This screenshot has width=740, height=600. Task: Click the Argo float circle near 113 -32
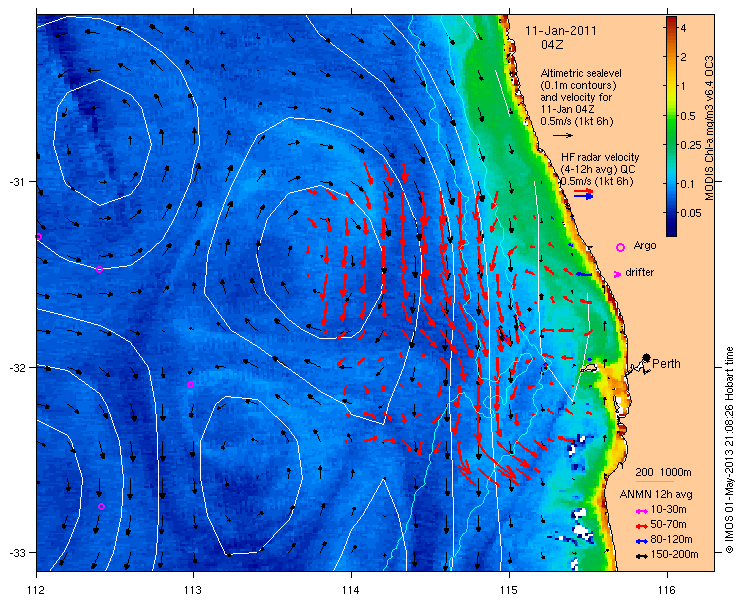[x=190, y=384]
